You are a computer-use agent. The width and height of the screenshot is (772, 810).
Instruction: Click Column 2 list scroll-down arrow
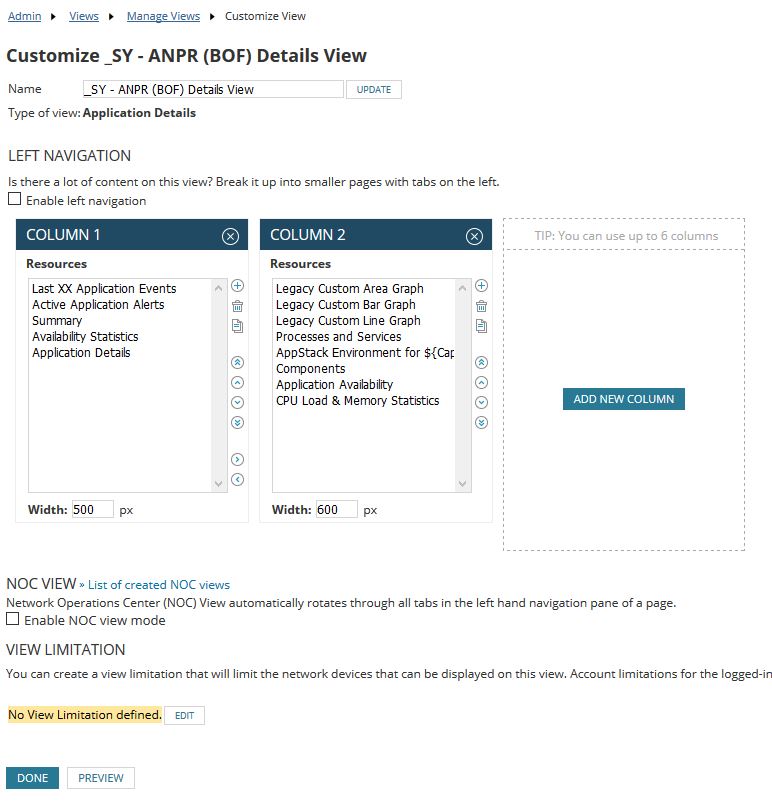pos(462,484)
